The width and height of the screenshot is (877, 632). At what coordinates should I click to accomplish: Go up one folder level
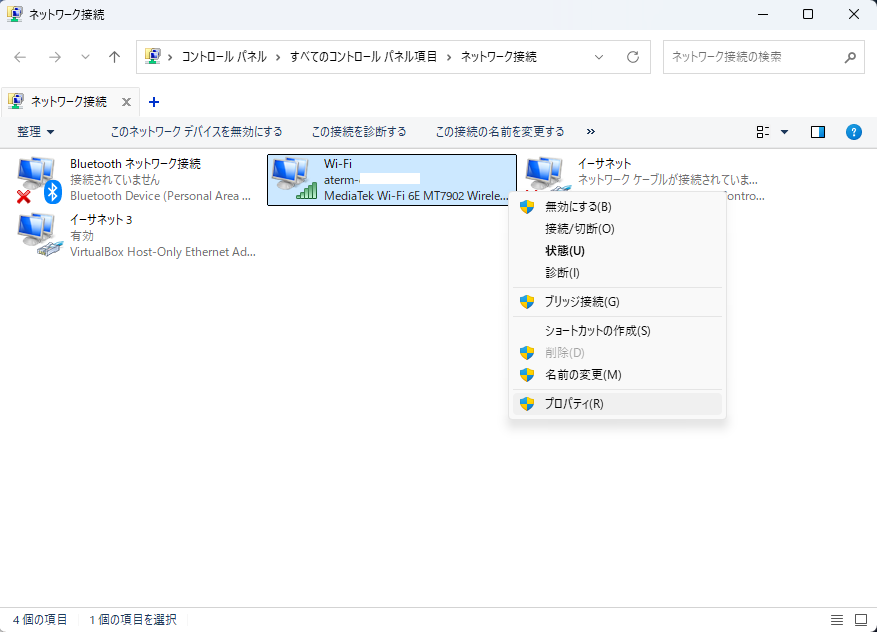(x=114, y=57)
